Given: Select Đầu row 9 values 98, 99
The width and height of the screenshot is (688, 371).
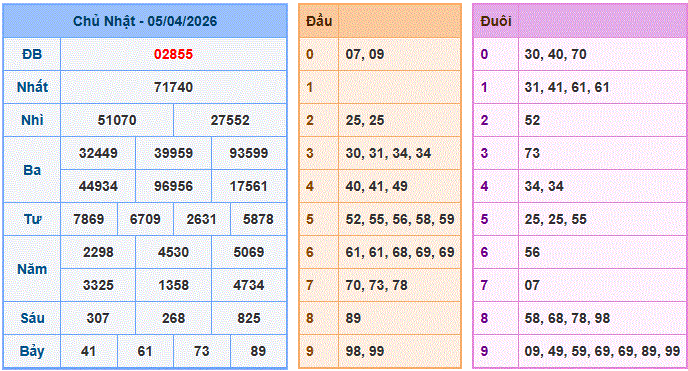Looking at the screenshot, I should [365, 351].
